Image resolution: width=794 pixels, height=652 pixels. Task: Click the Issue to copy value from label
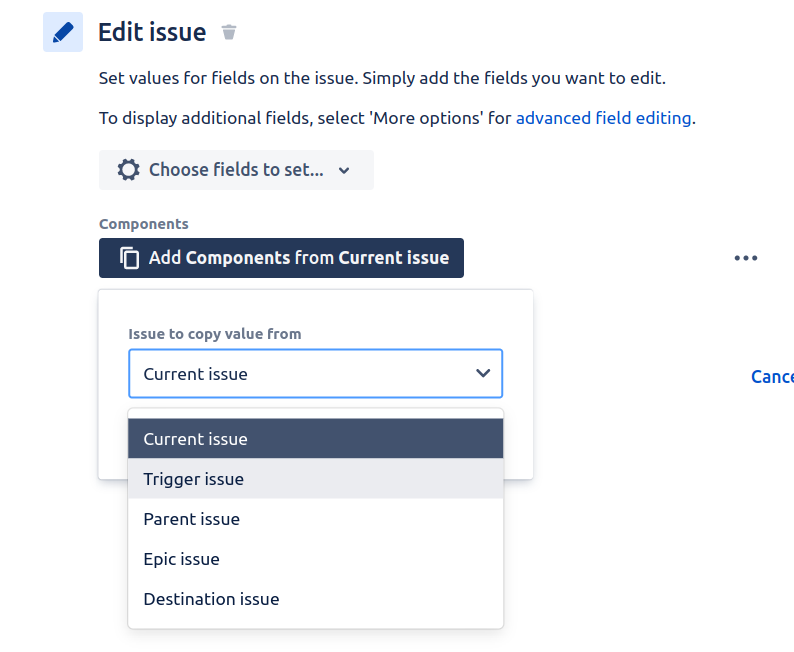pos(215,334)
